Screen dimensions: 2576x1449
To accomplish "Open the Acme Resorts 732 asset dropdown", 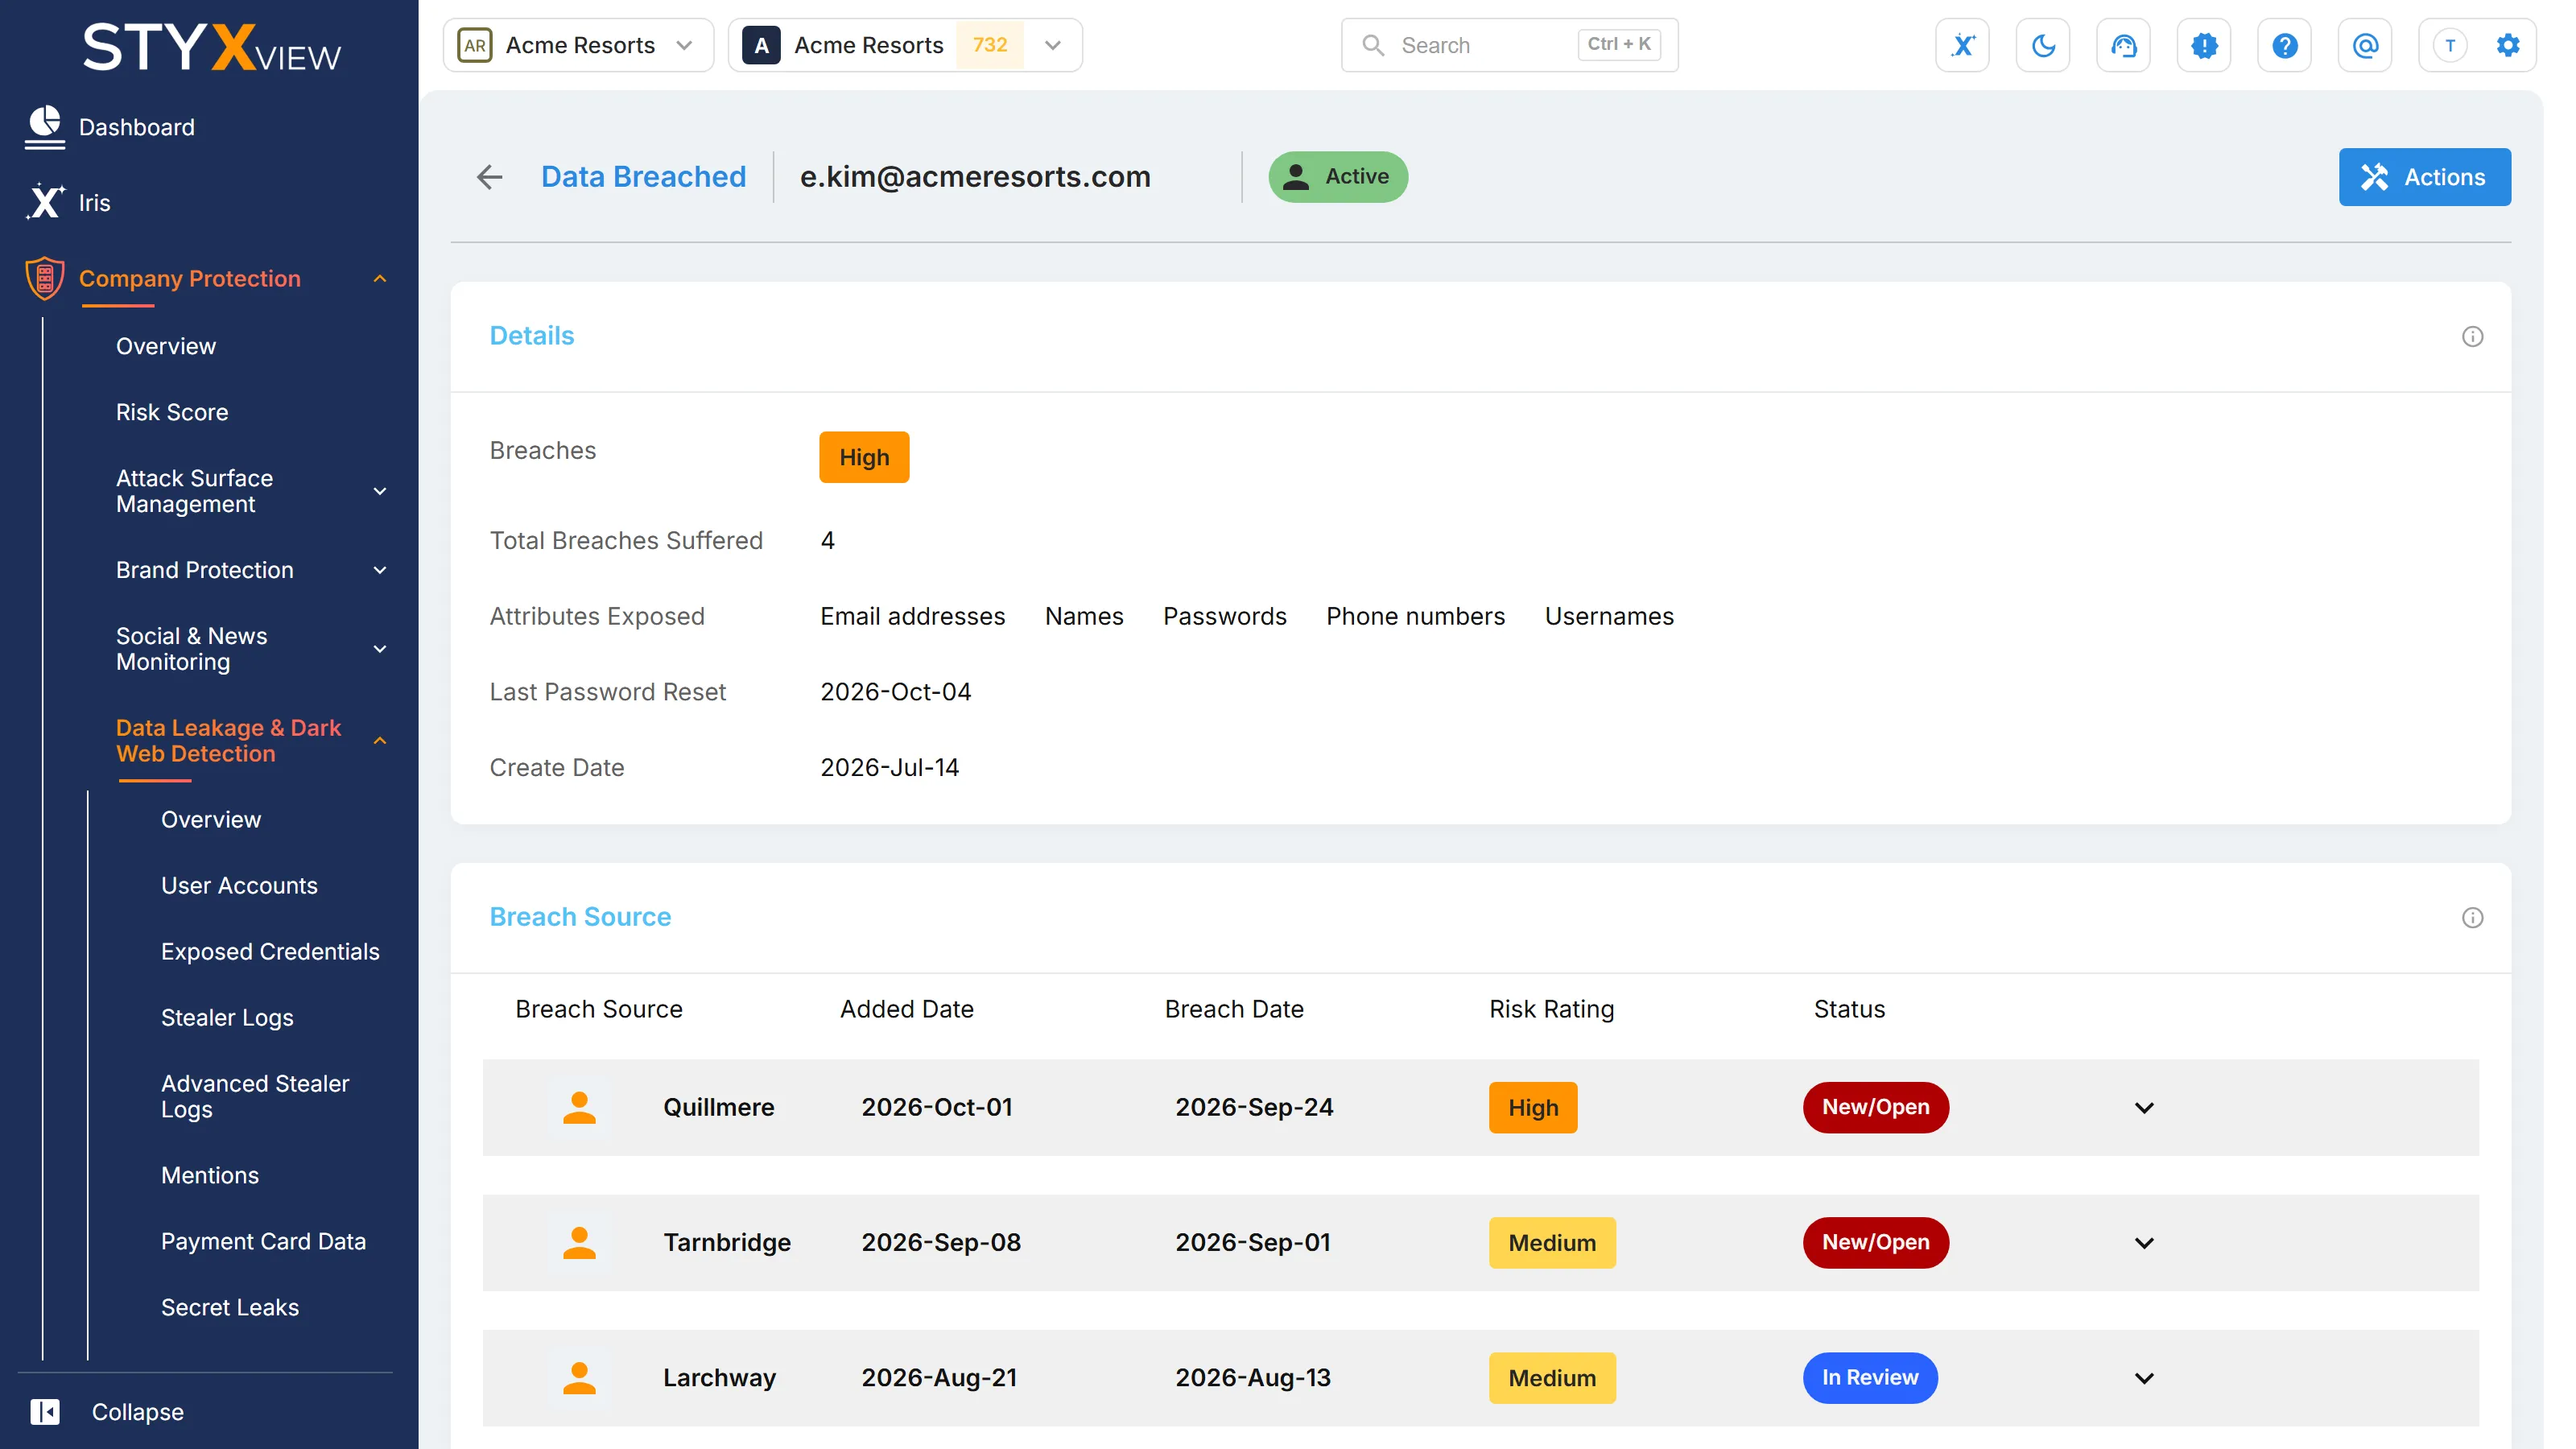I will (x=905, y=45).
